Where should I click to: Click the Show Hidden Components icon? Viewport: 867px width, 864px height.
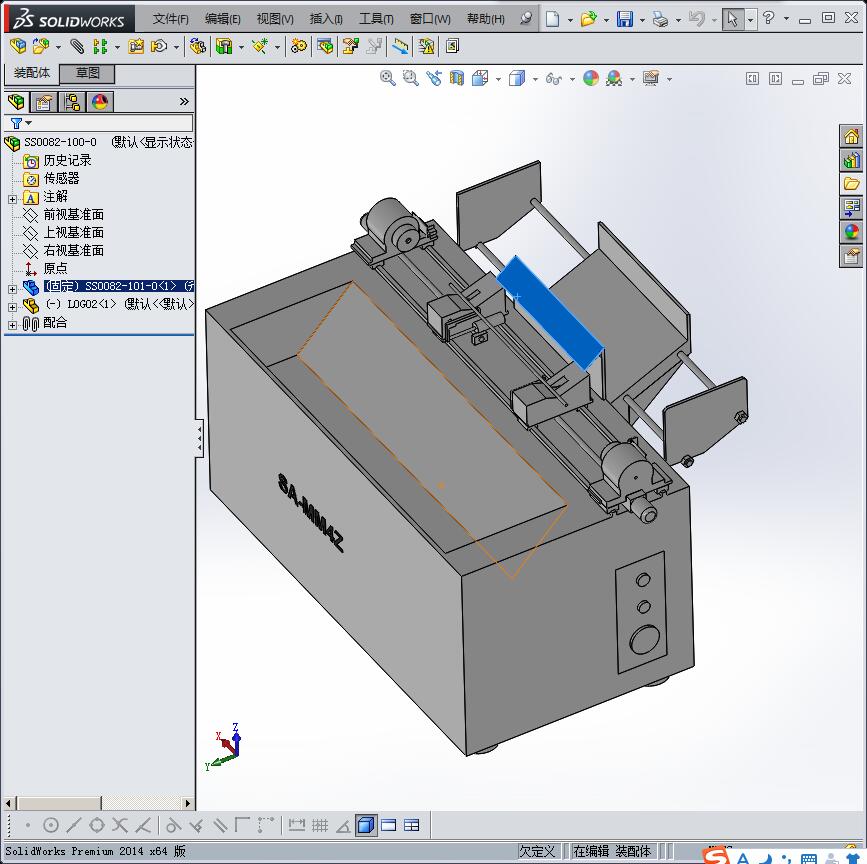tap(197, 46)
